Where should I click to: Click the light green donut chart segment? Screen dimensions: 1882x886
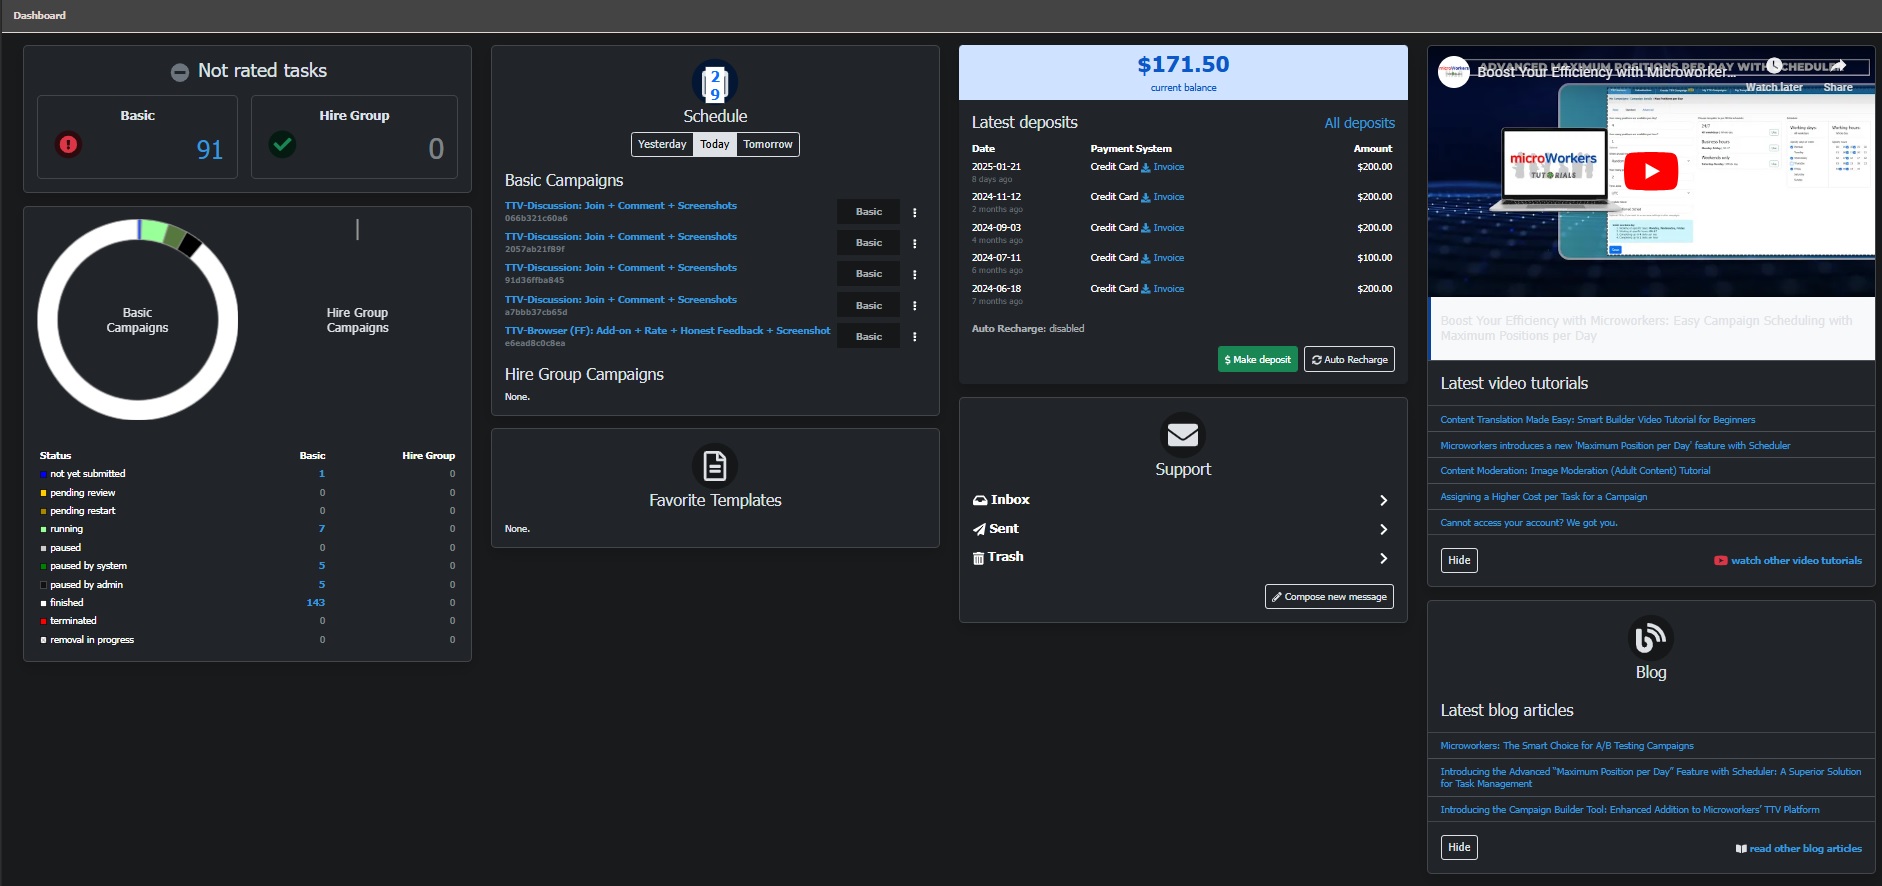click(154, 230)
